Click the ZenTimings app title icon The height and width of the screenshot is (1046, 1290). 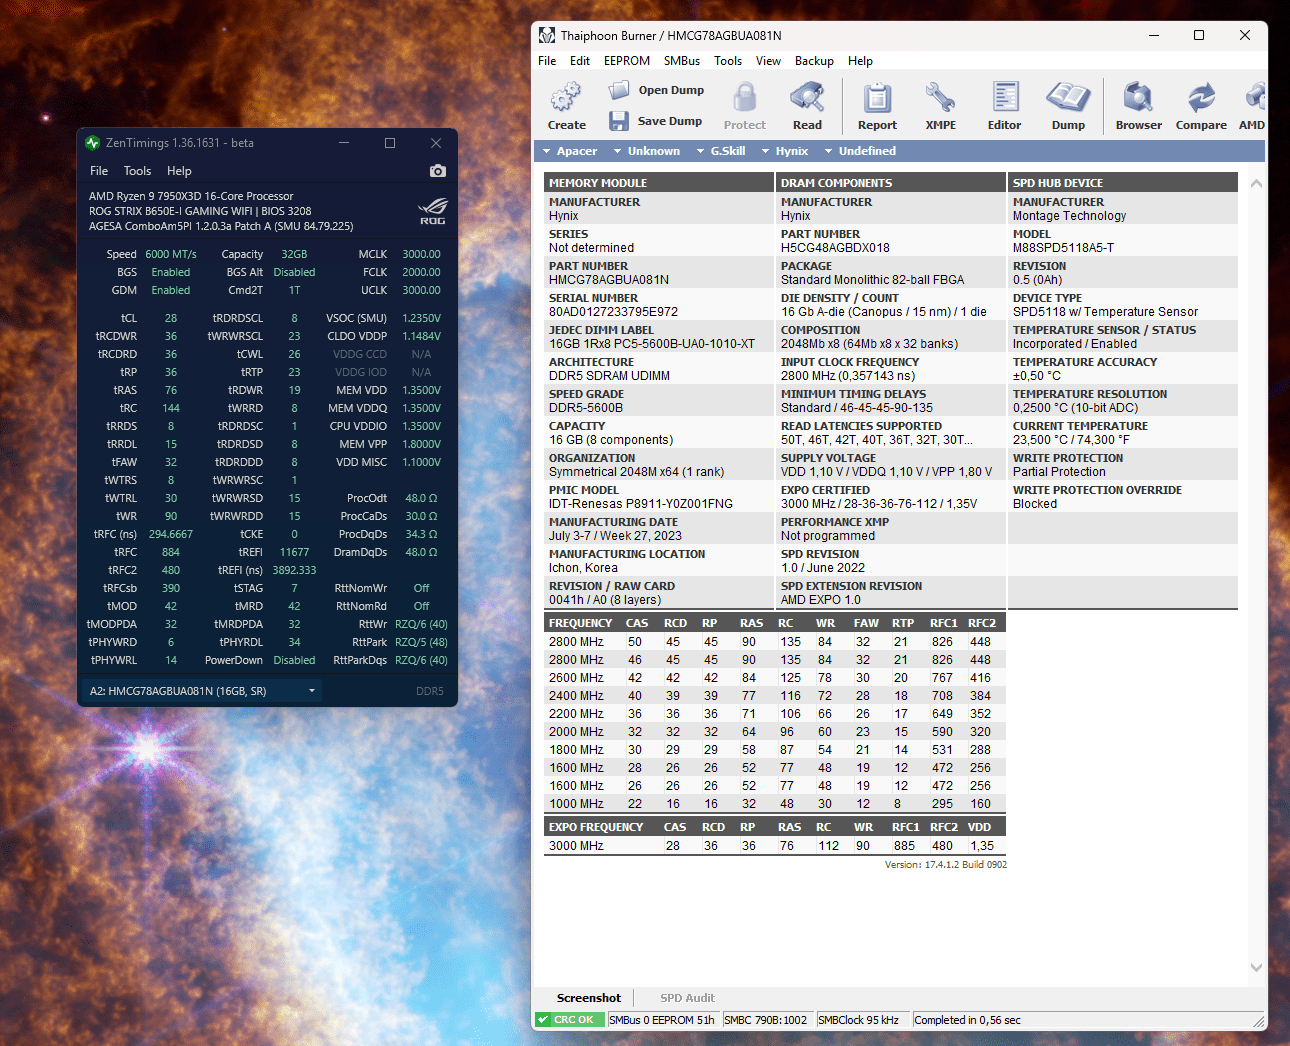click(x=93, y=143)
